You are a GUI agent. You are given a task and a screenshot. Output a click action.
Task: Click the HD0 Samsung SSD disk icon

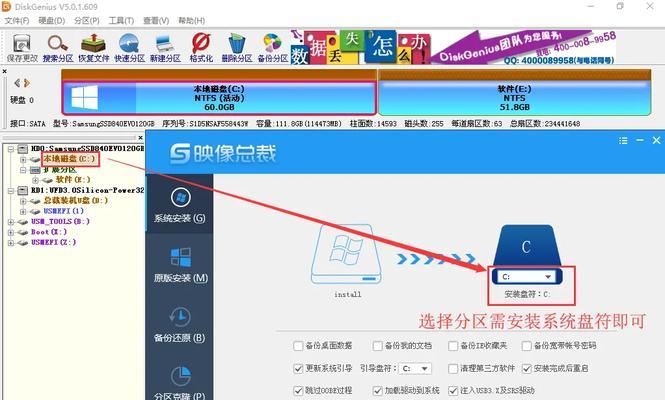(x=22, y=148)
